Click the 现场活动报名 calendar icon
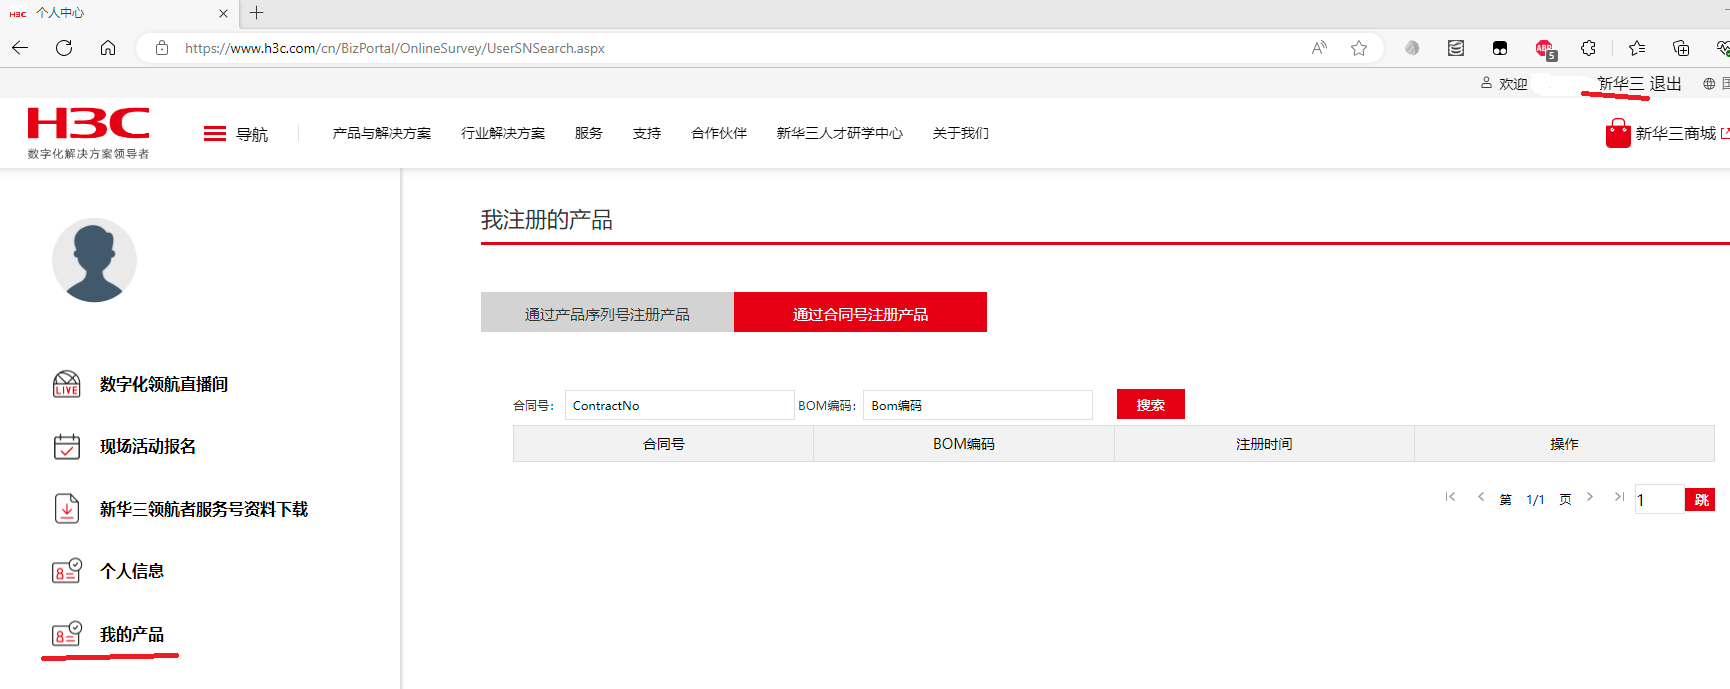The width and height of the screenshot is (1730, 689). coord(67,446)
